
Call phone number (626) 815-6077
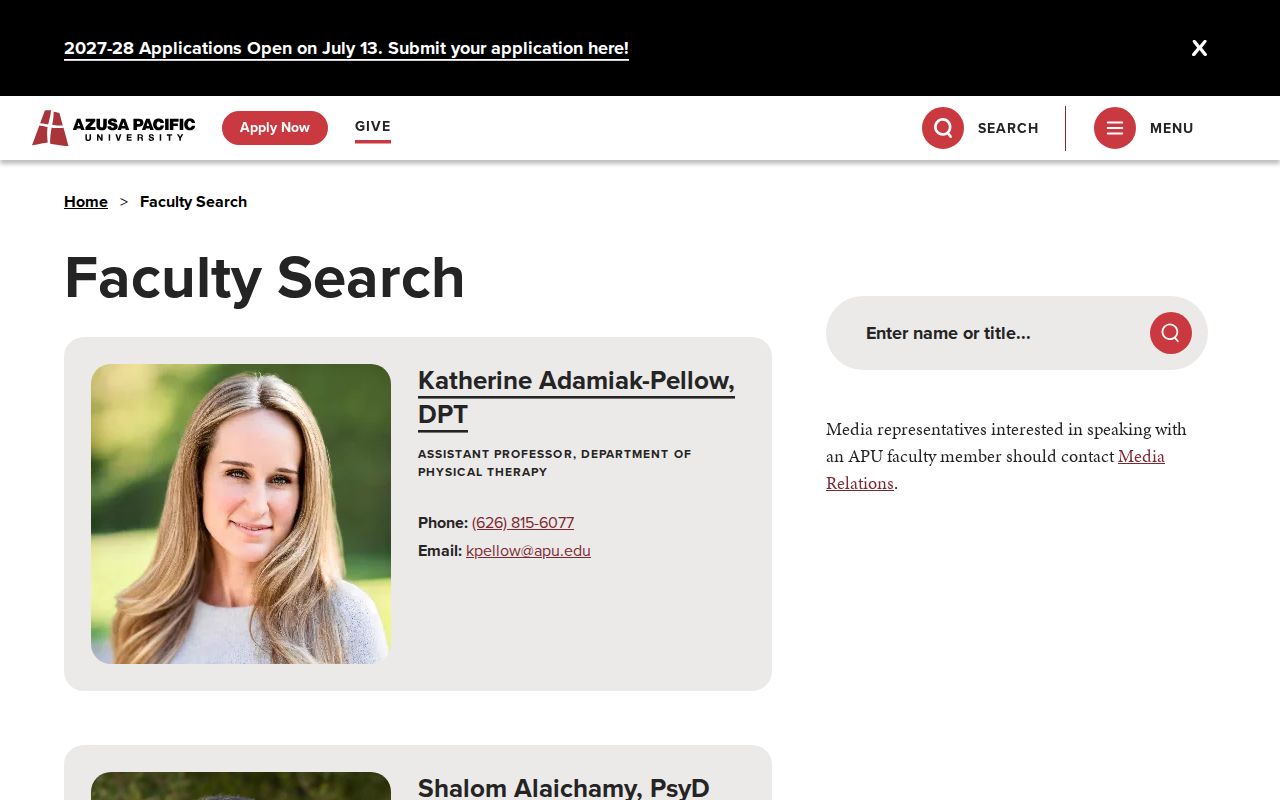coord(523,523)
